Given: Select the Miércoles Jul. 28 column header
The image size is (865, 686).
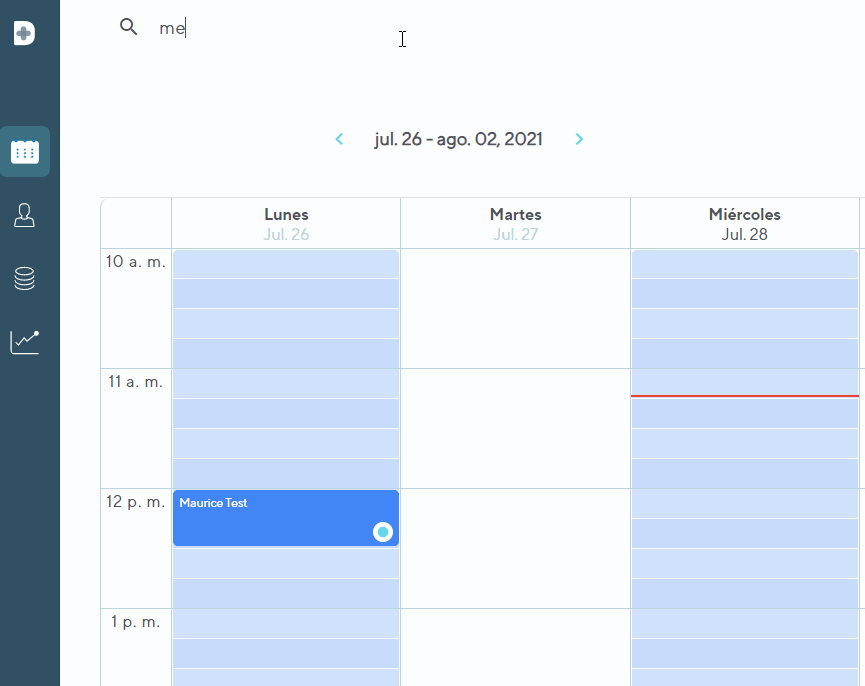Looking at the screenshot, I should click(x=744, y=223).
